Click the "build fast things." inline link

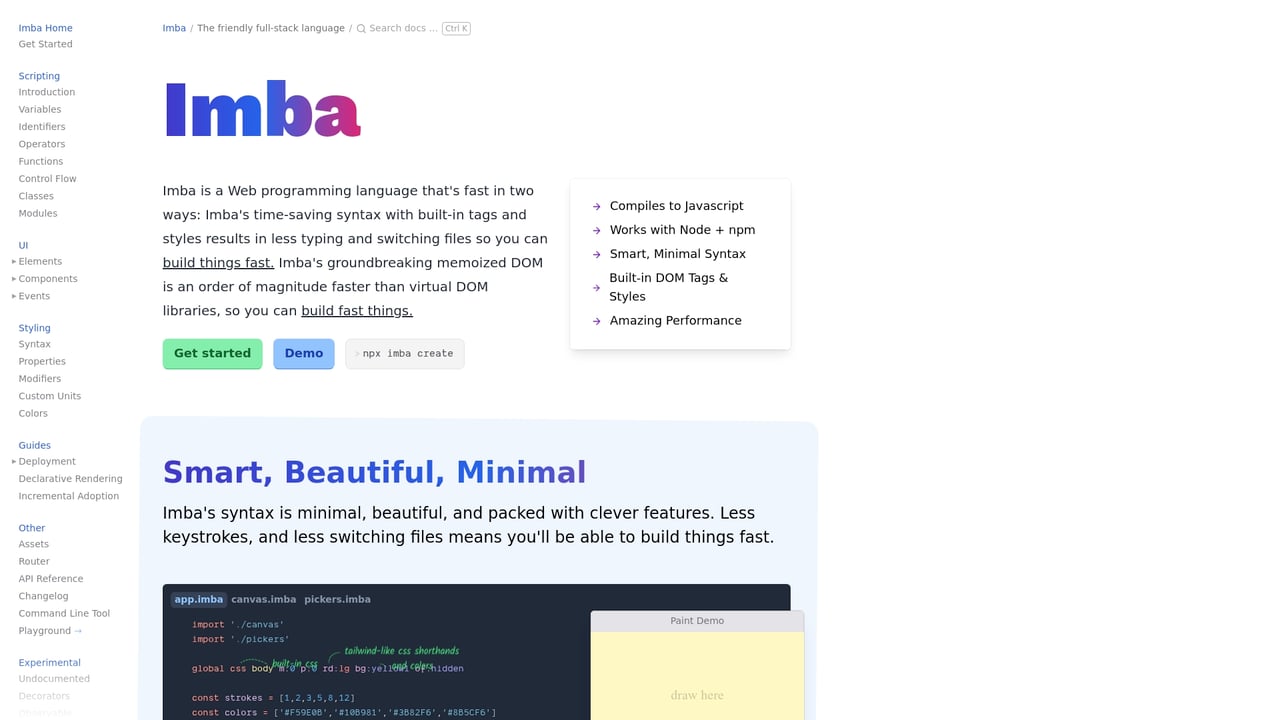point(356,310)
